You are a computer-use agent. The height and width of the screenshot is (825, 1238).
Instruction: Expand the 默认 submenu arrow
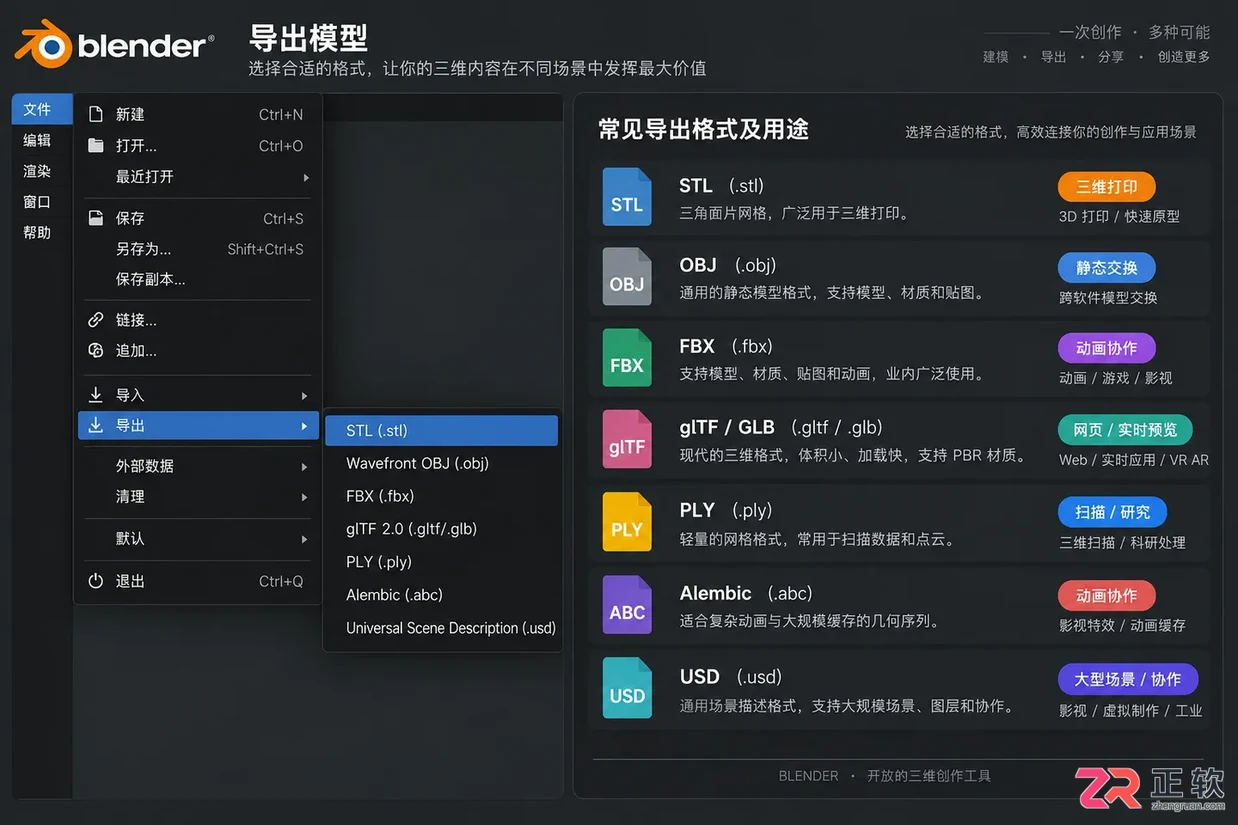pyautogui.click(x=304, y=539)
